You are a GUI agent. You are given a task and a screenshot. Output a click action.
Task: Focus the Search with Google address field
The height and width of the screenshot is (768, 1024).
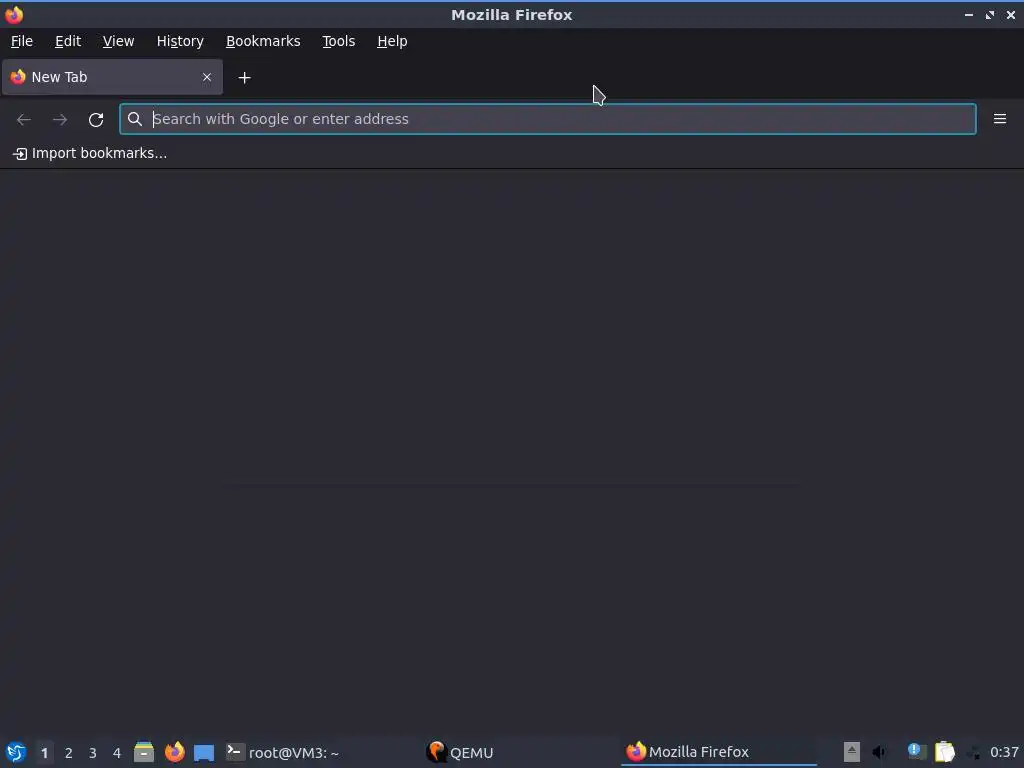(x=547, y=119)
